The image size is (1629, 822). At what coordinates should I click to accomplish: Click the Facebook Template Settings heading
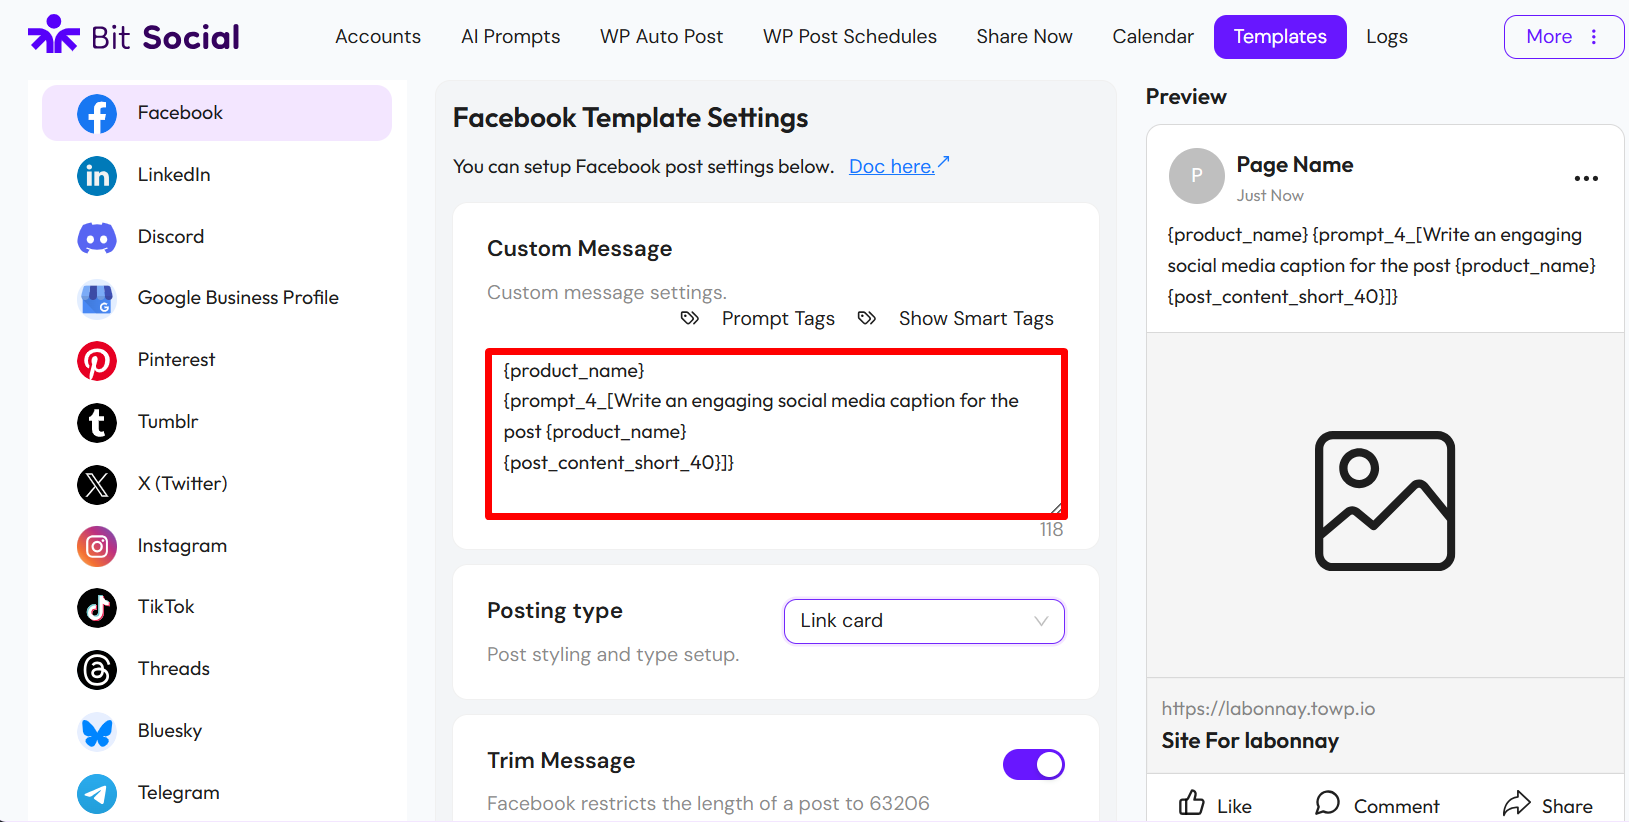(631, 118)
